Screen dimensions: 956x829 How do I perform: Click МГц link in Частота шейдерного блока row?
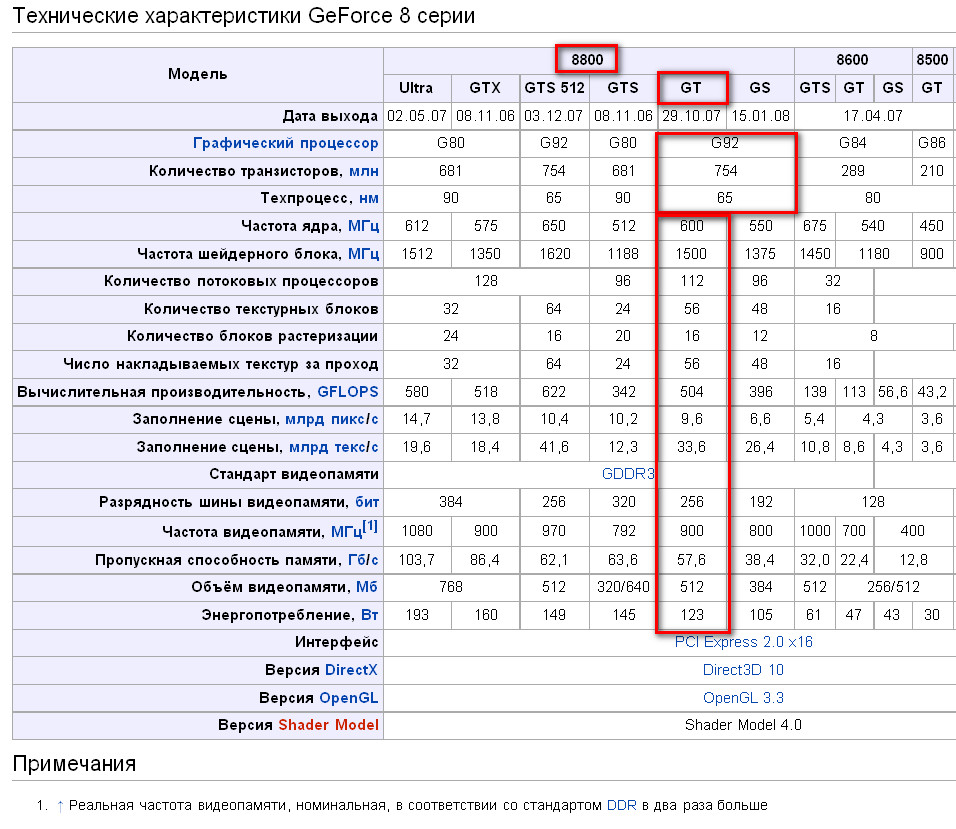pos(363,254)
